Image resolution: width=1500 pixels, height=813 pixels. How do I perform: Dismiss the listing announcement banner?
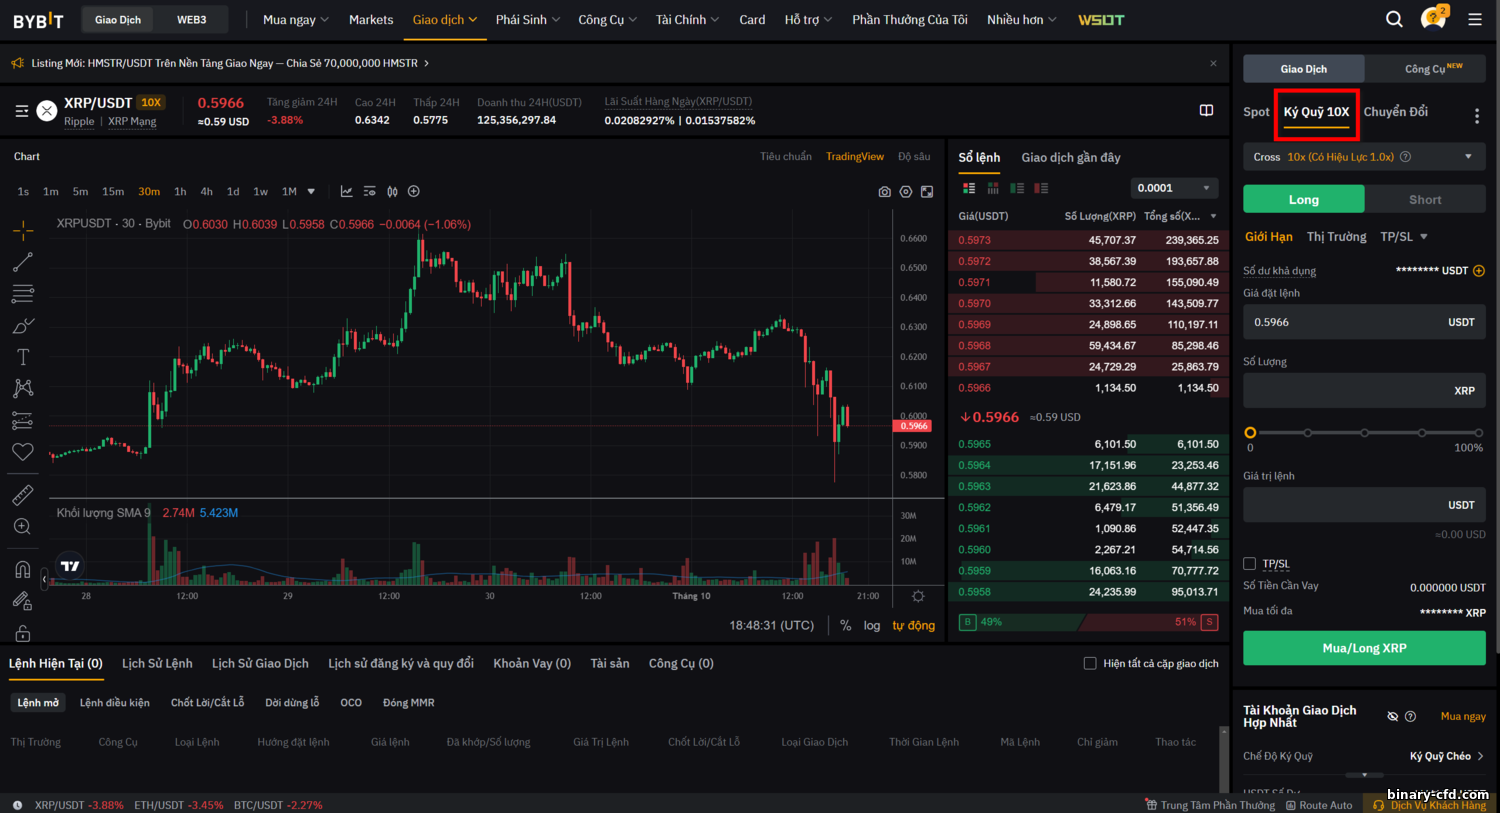1213,63
